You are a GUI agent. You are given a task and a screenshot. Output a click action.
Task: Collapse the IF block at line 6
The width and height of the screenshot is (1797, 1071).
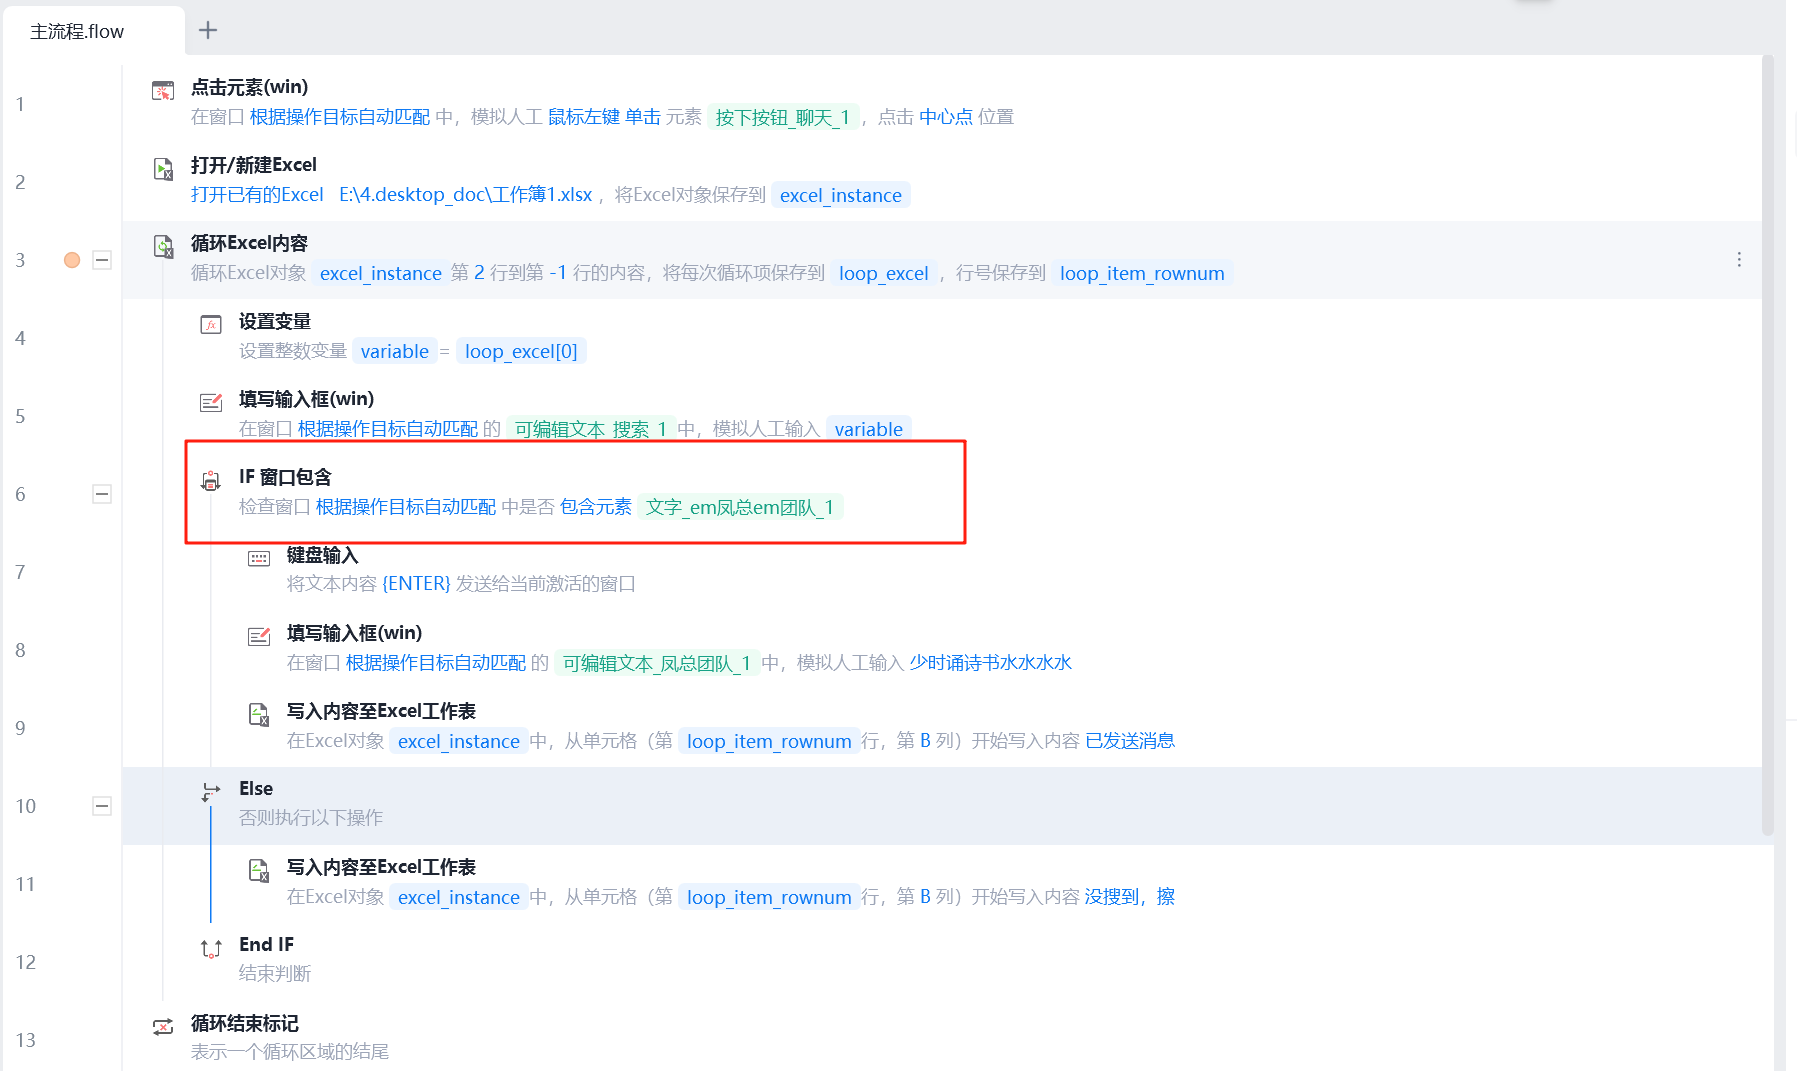(x=102, y=494)
